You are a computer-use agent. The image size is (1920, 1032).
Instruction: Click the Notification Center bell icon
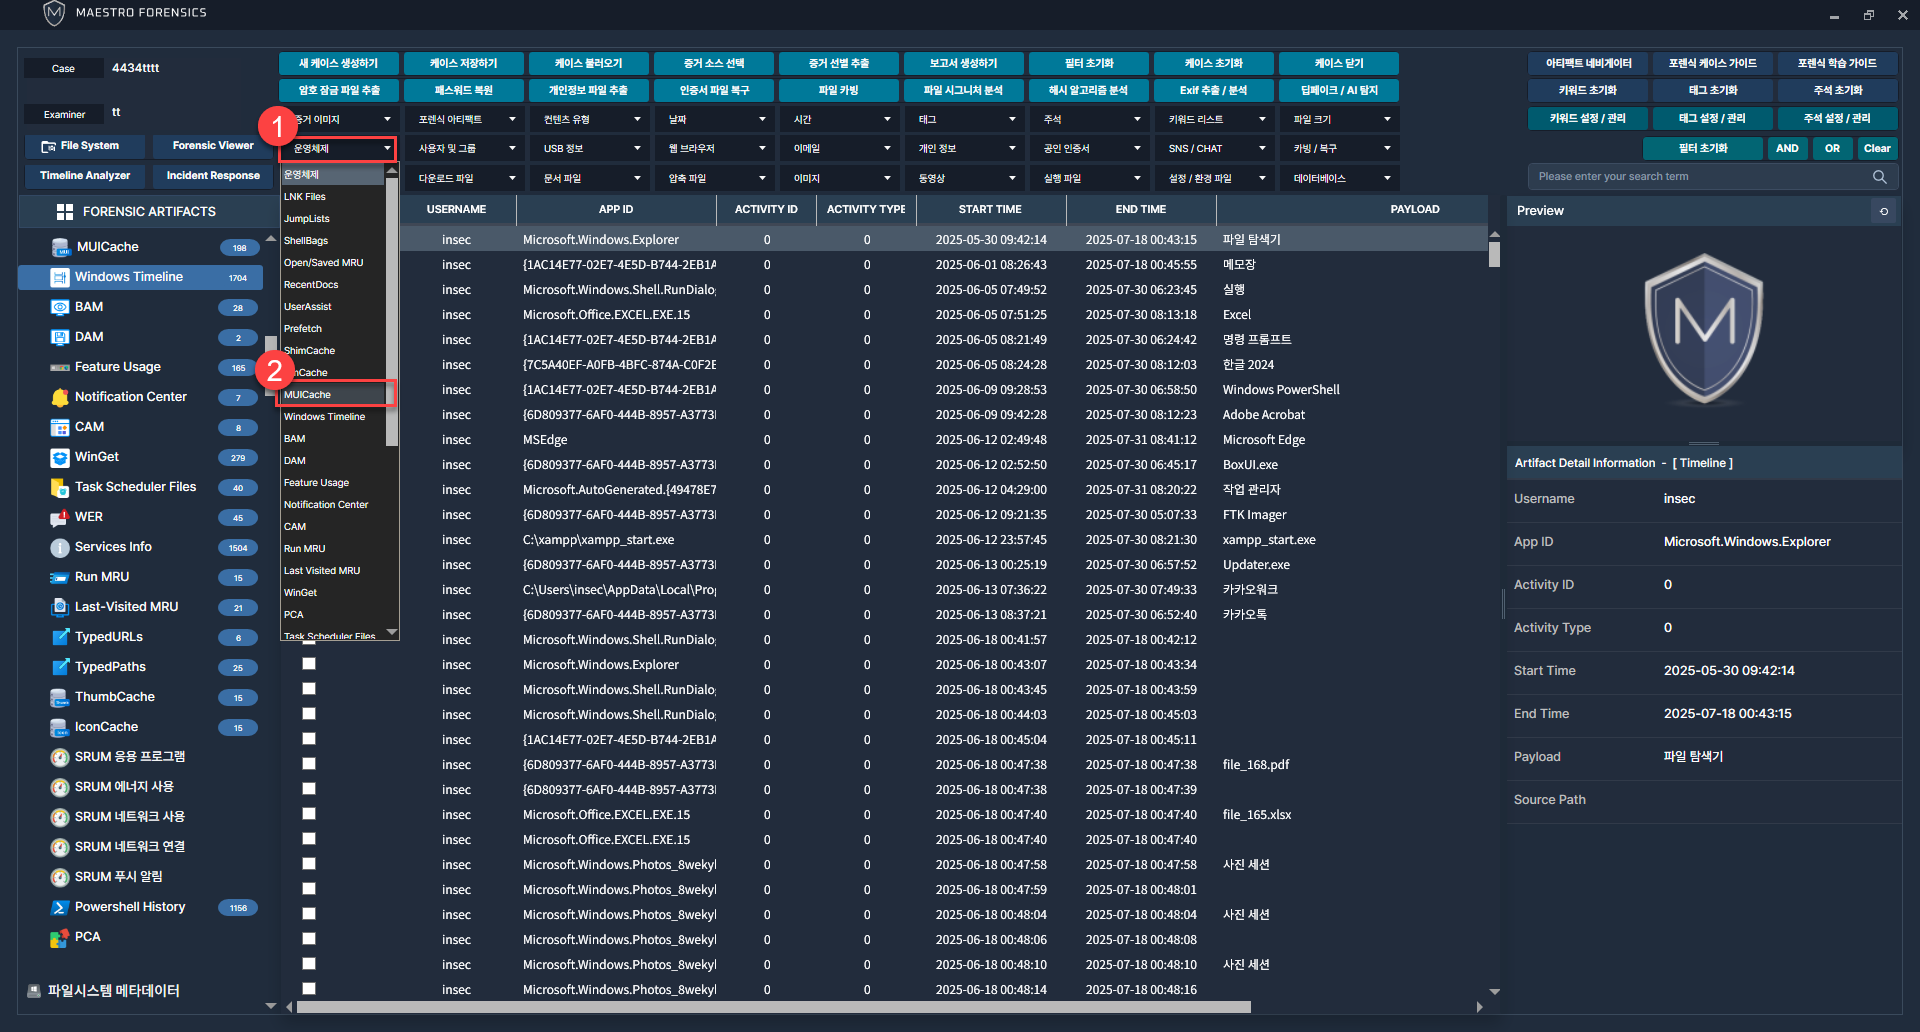point(60,397)
